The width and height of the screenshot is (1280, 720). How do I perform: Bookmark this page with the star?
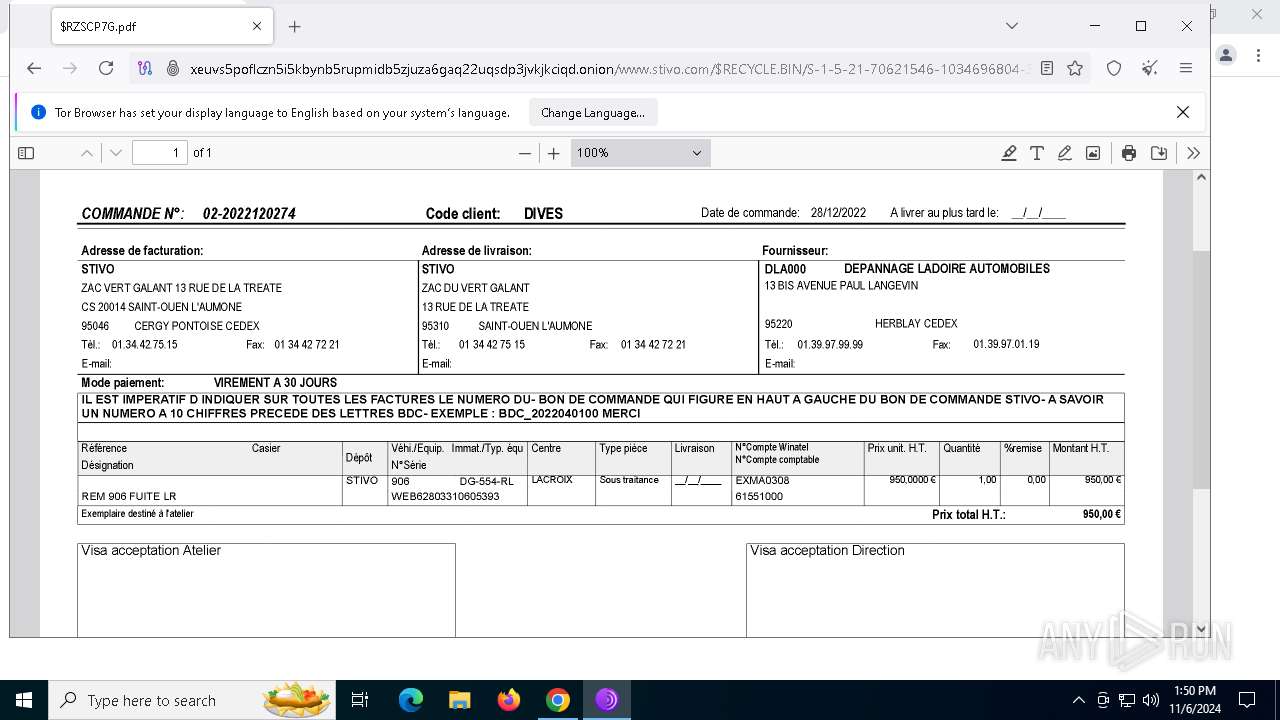point(1075,68)
